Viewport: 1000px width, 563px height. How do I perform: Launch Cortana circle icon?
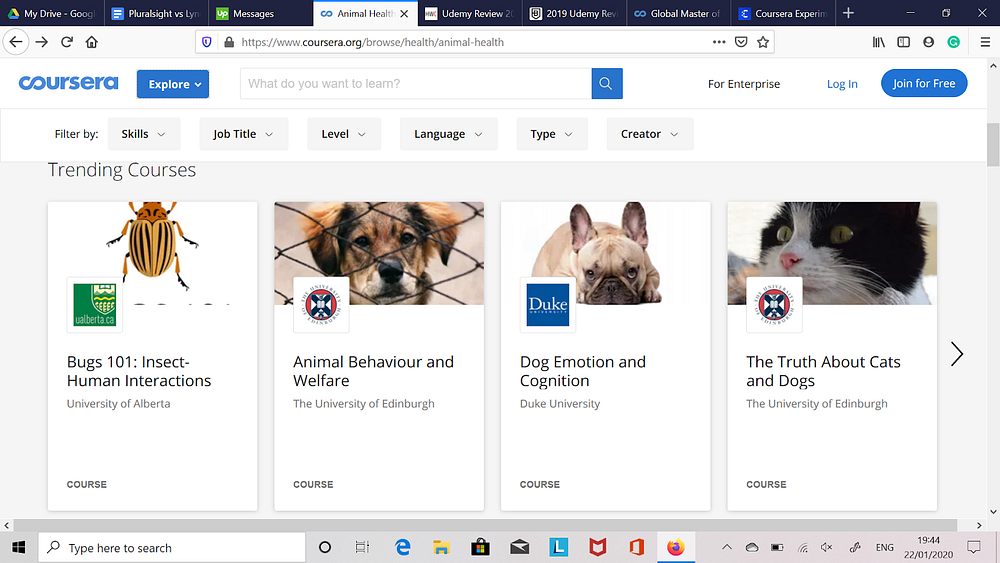click(x=325, y=548)
